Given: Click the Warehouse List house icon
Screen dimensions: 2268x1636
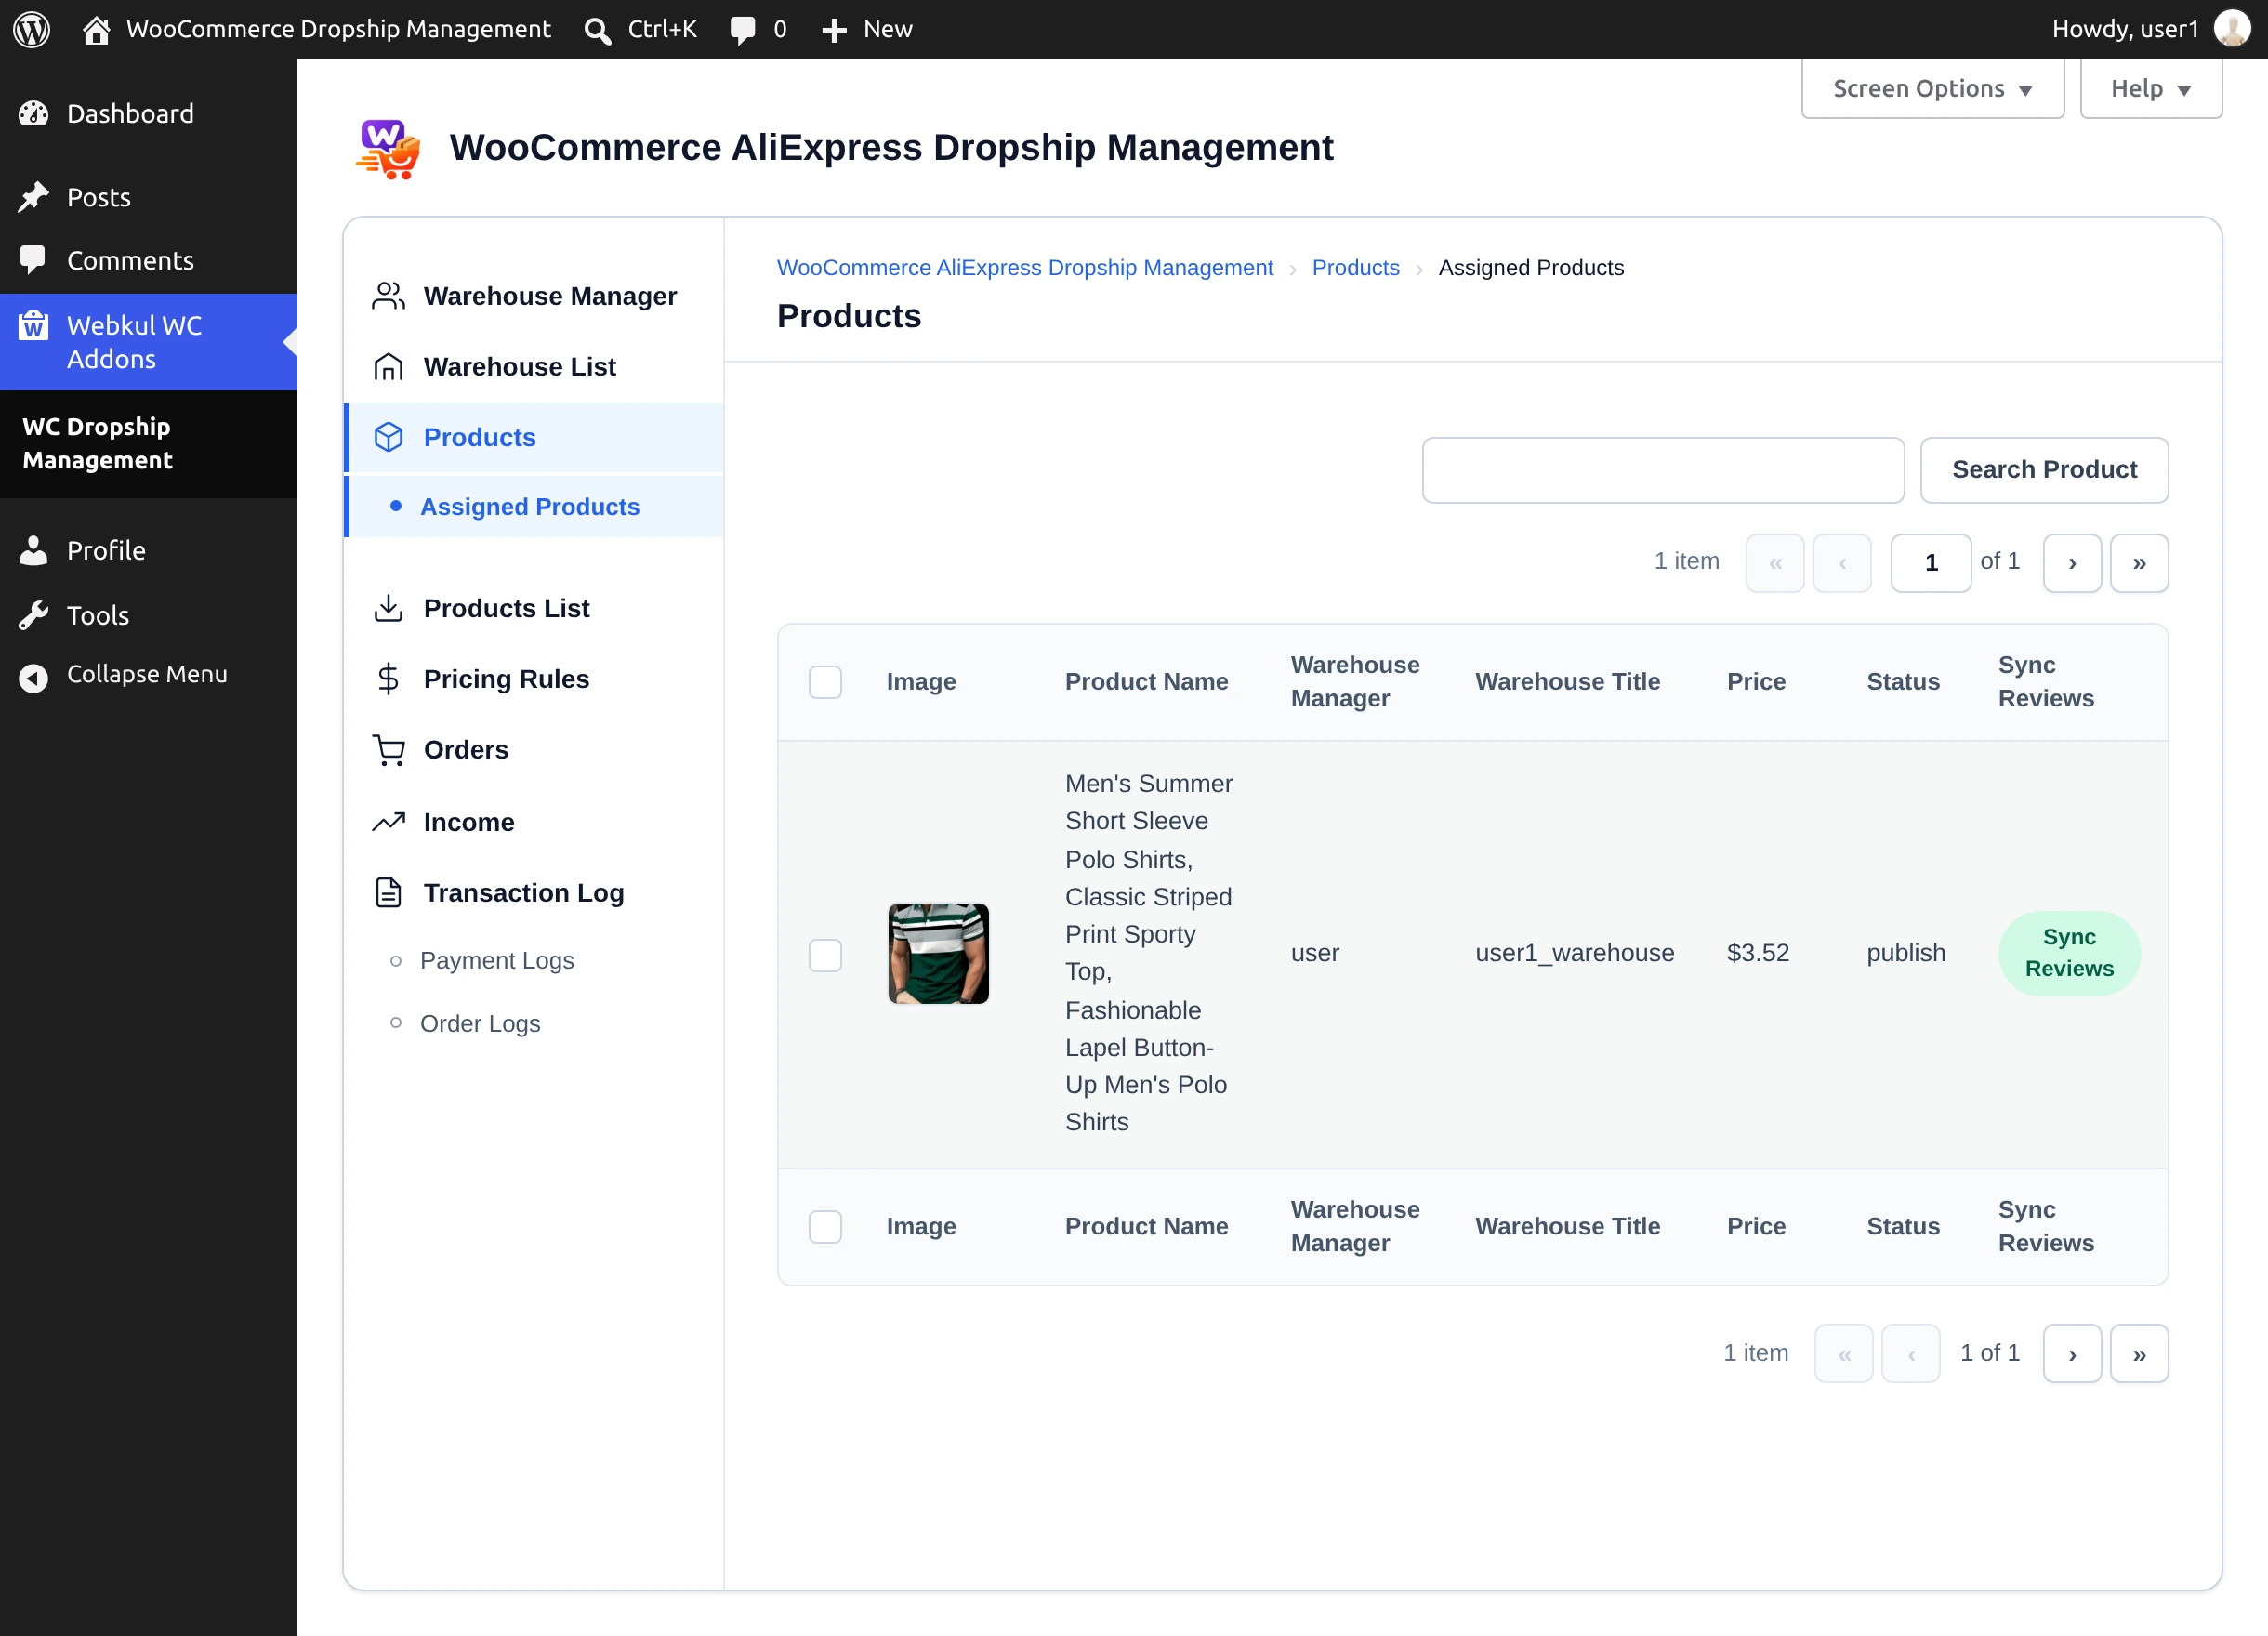Looking at the screenshot, I should coord(388,367).
